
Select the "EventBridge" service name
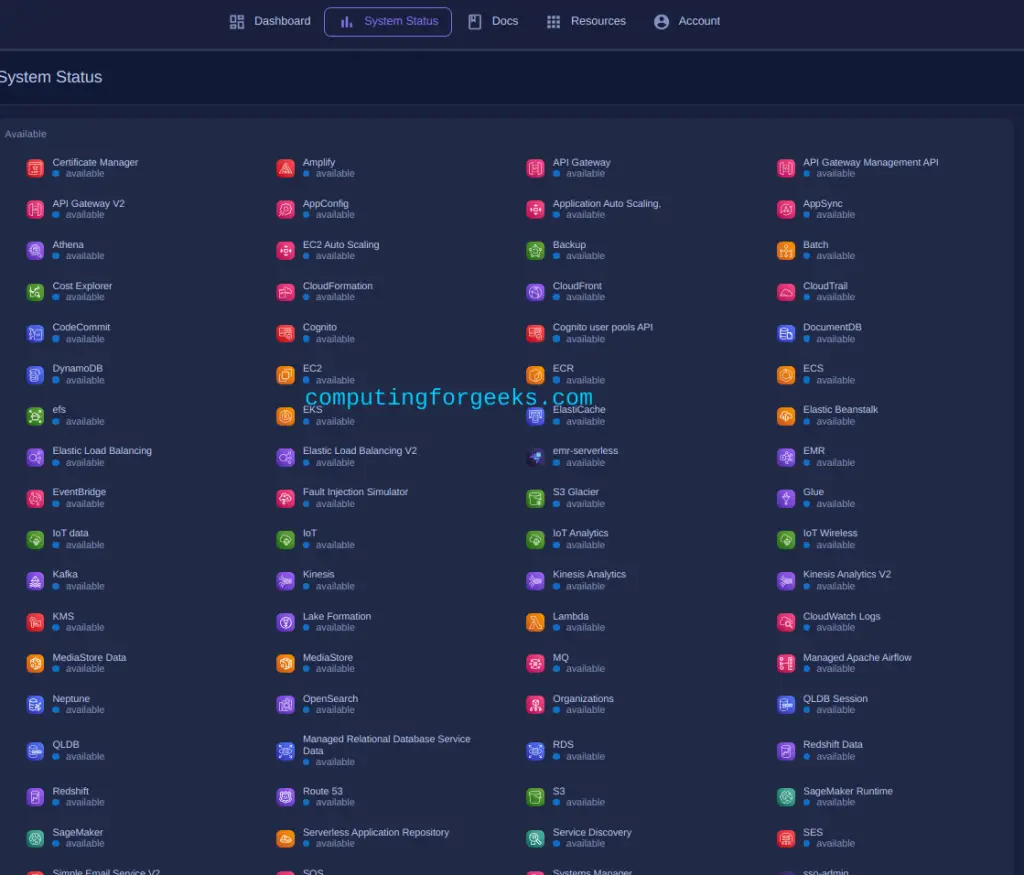[x=79, y=492]
